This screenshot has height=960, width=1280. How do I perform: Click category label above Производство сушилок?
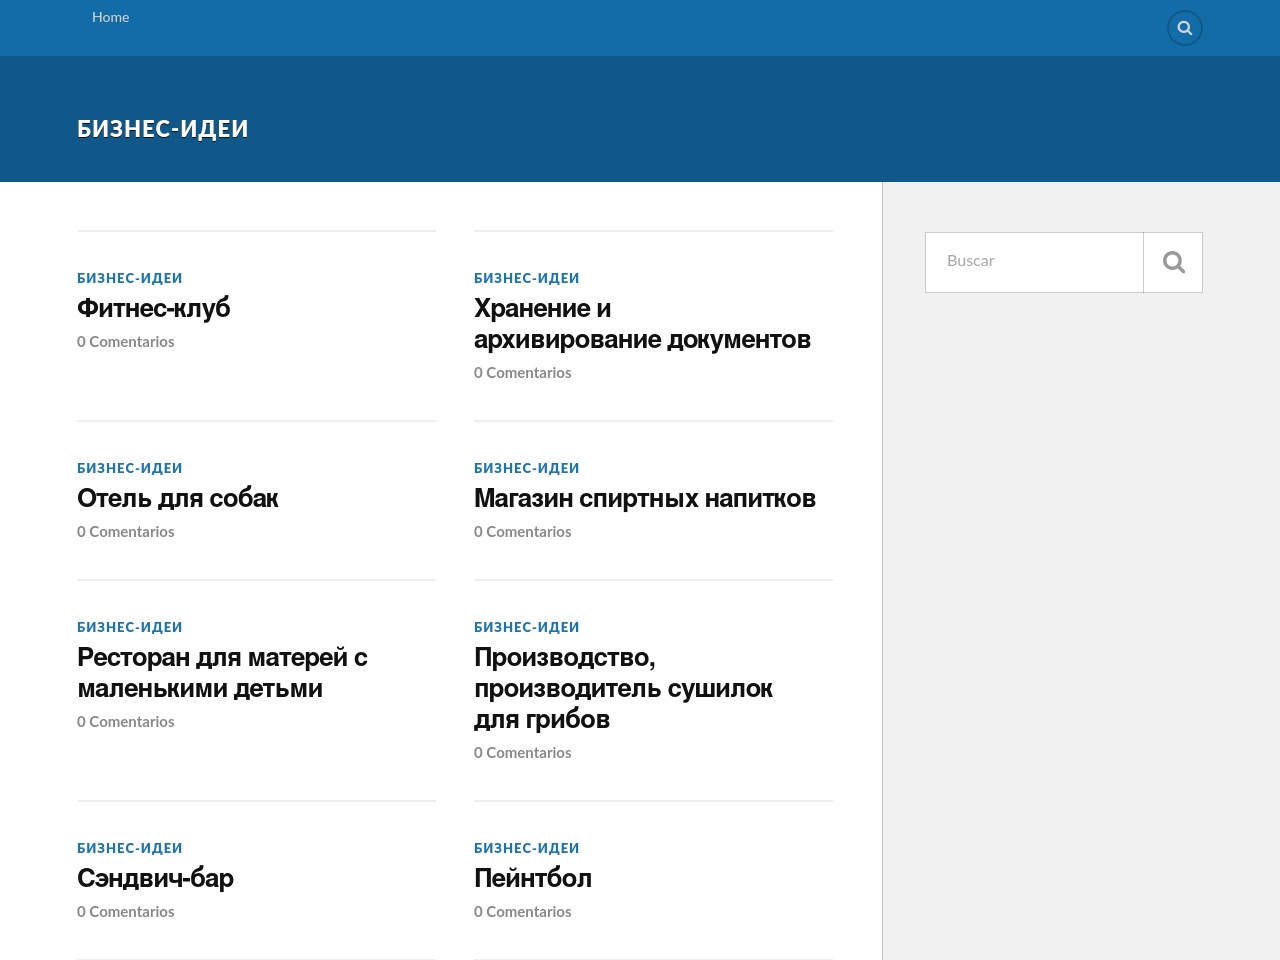coord(527,627)
